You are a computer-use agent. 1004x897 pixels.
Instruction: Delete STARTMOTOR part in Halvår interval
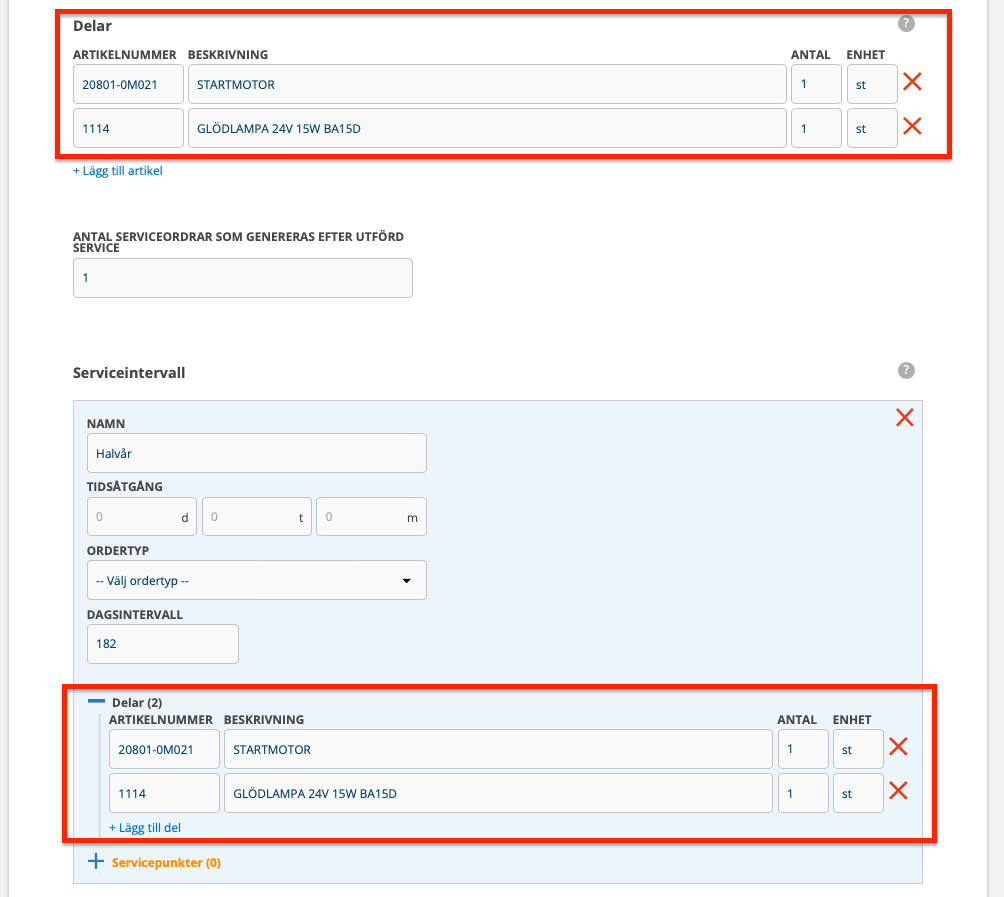tap(898, 747)
